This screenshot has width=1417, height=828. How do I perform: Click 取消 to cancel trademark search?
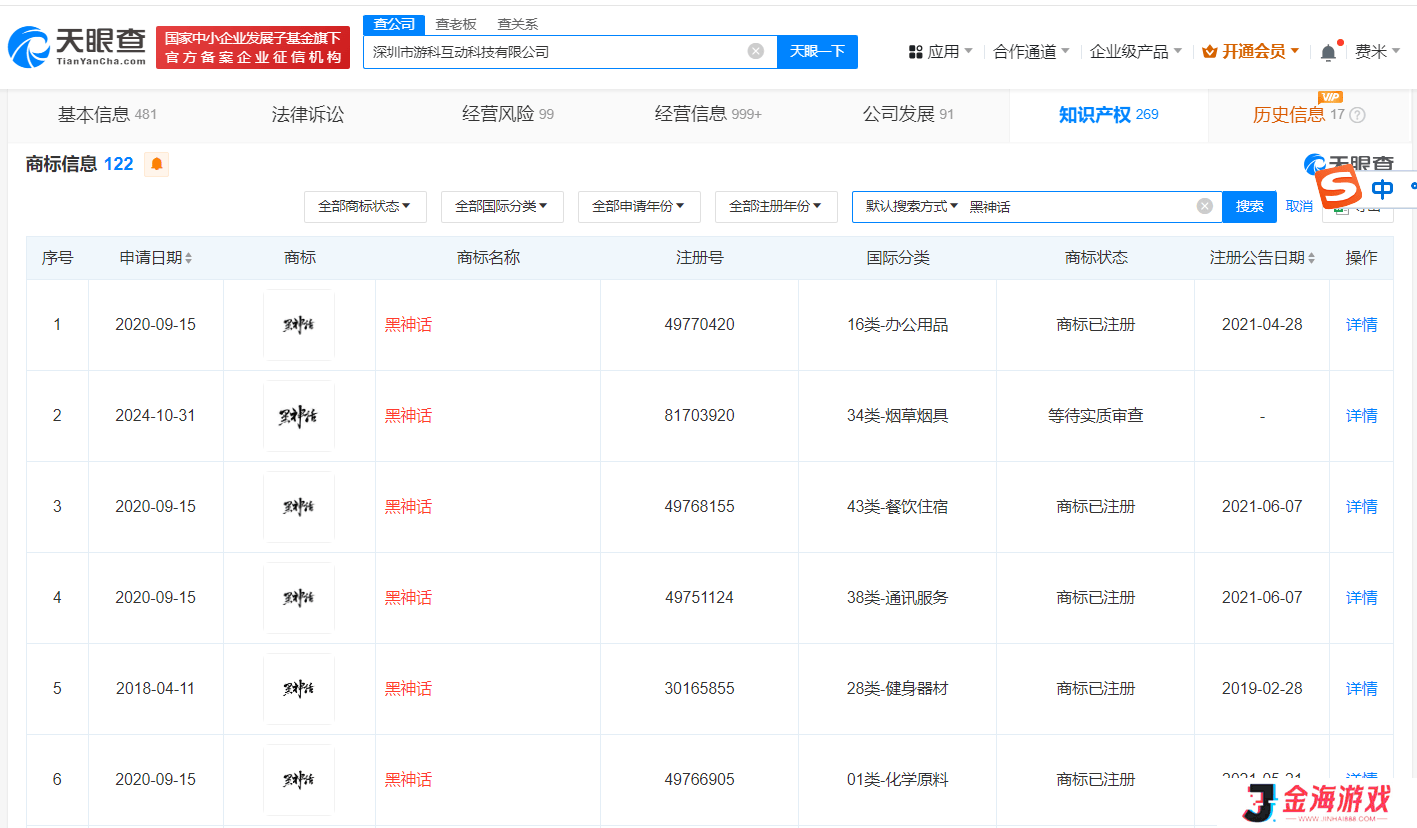click(x=1299, y=206)
